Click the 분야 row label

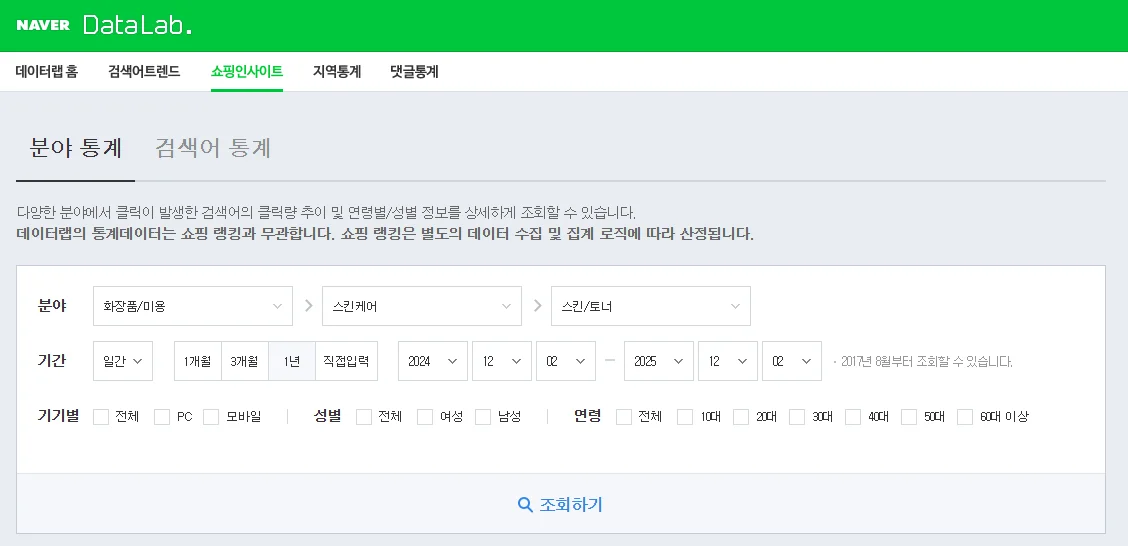[52, 306]
